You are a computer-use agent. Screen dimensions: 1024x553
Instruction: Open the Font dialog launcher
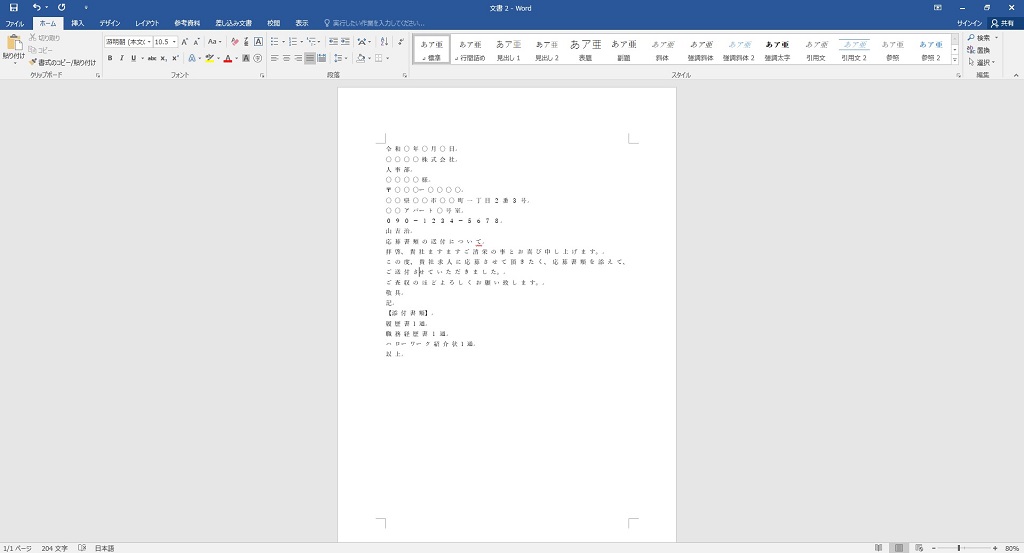coord(263,76)
